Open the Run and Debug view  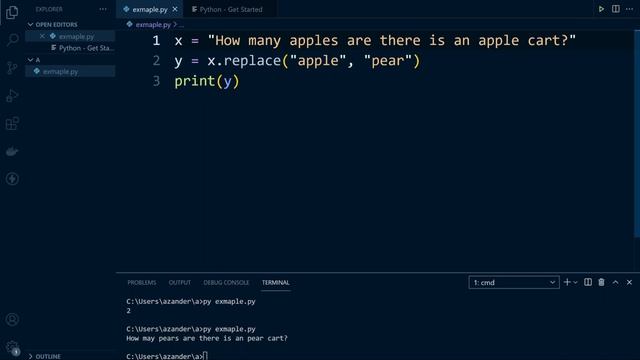point(12,96)
